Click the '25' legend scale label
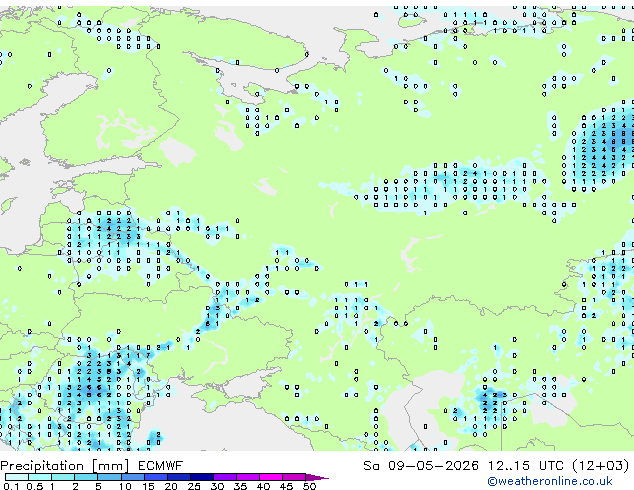The height and width of the screenshot is (490, 634). [194, 486]
